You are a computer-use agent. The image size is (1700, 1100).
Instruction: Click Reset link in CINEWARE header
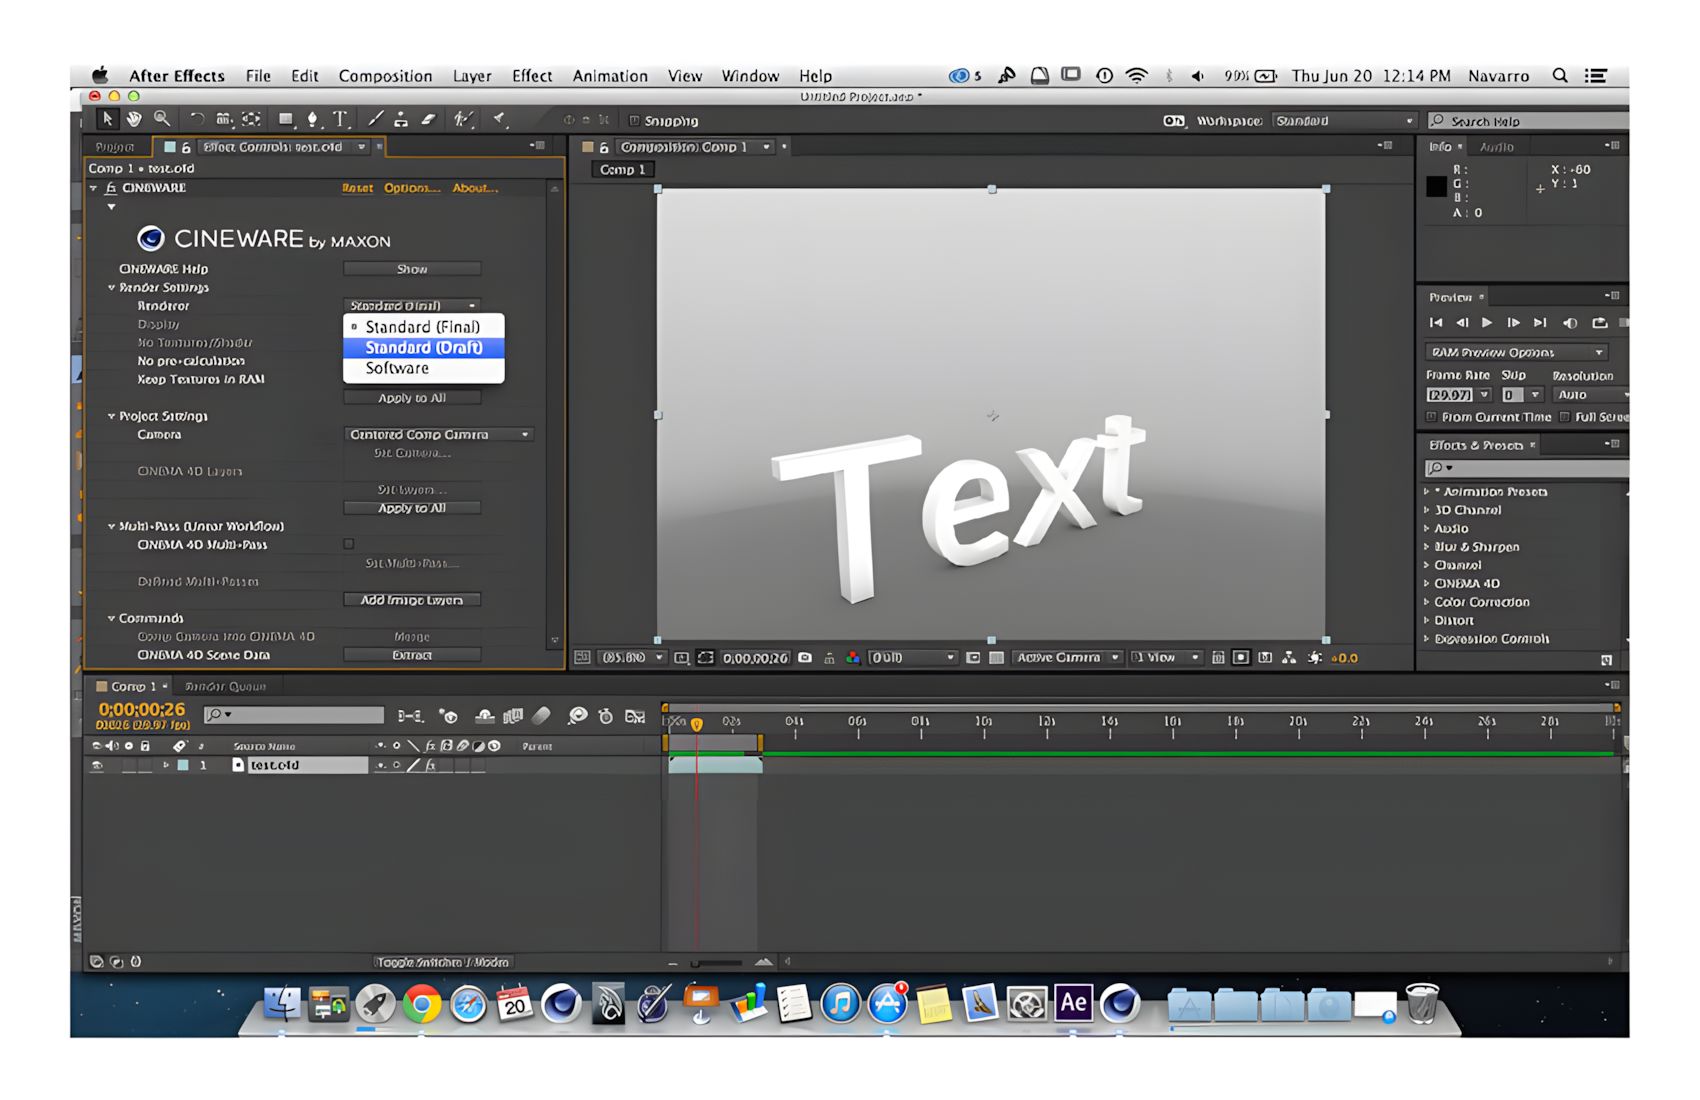coord(357,188)
